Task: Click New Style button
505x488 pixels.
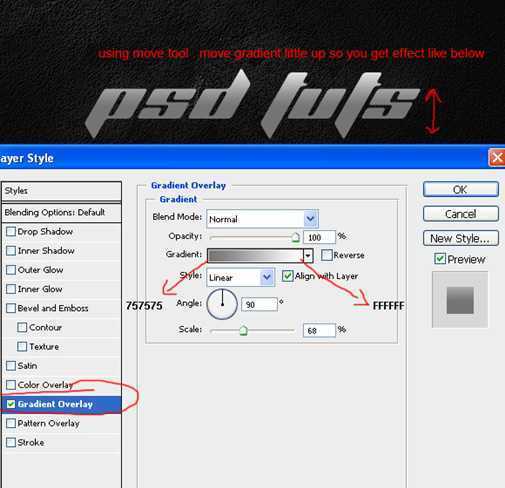Action: point(461,238)
